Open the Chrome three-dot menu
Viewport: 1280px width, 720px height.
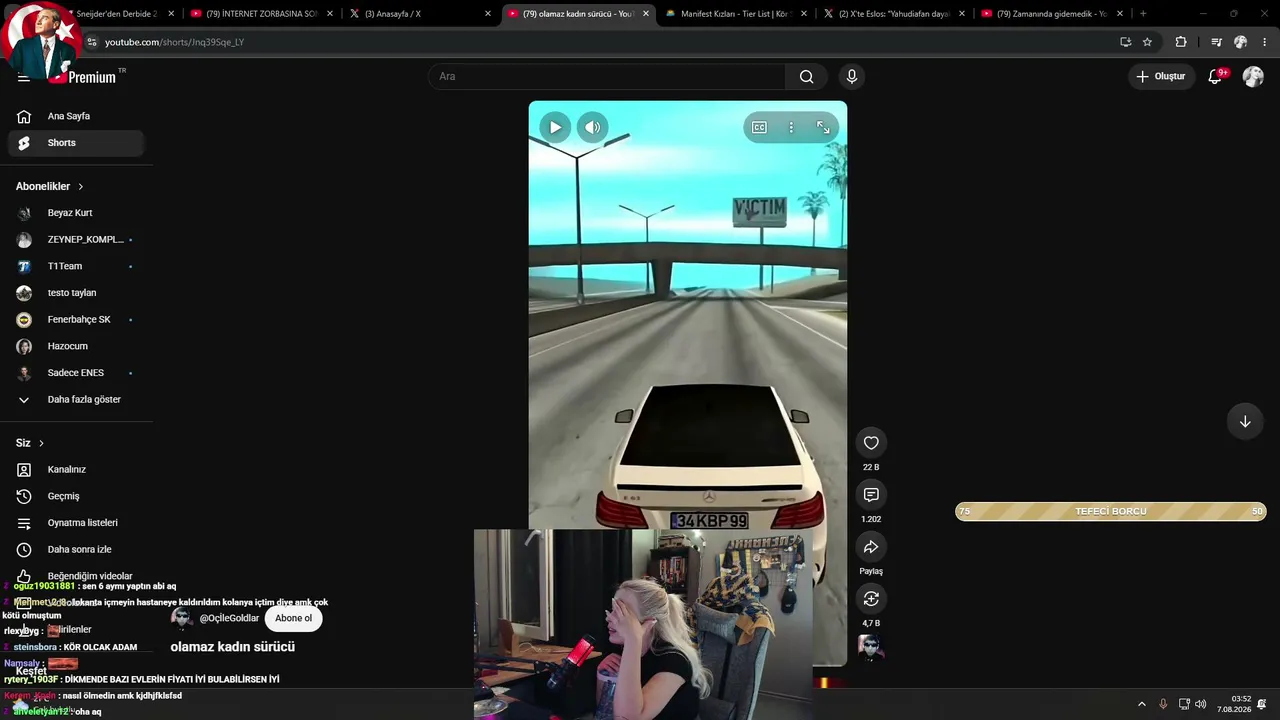pos(1265,42)
